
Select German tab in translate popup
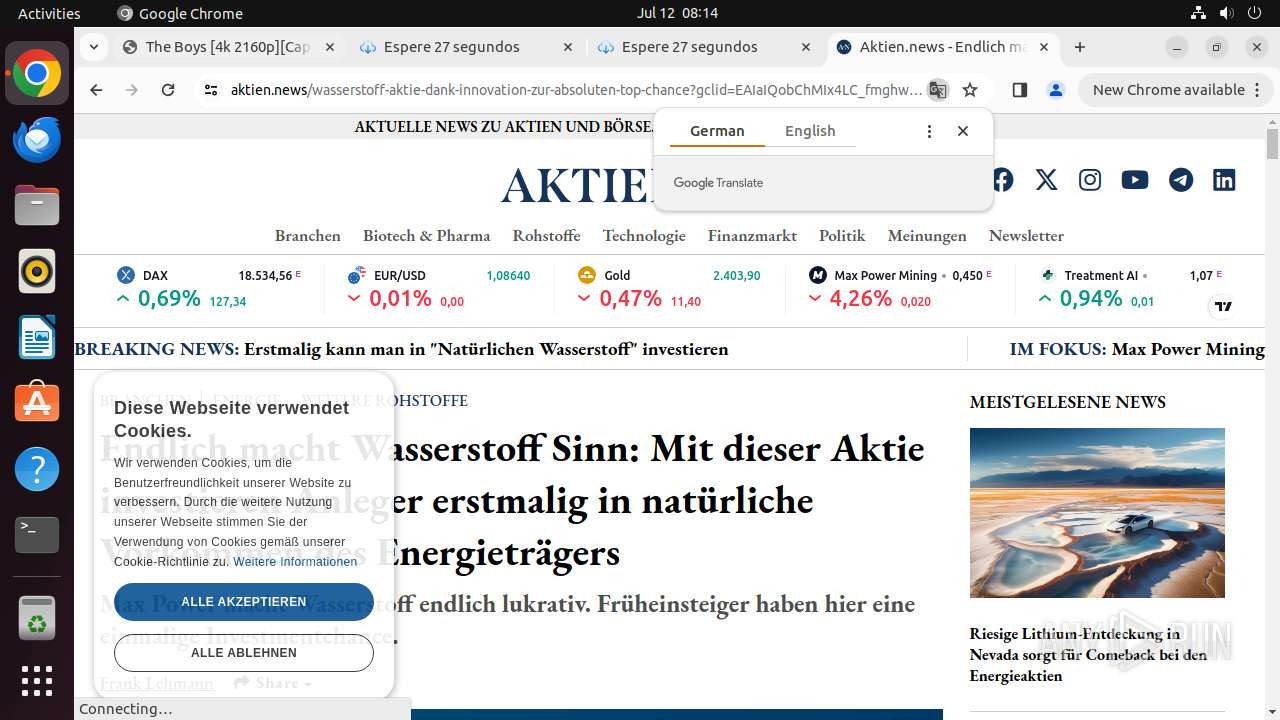pyautogui.click(x=717, y=131)
